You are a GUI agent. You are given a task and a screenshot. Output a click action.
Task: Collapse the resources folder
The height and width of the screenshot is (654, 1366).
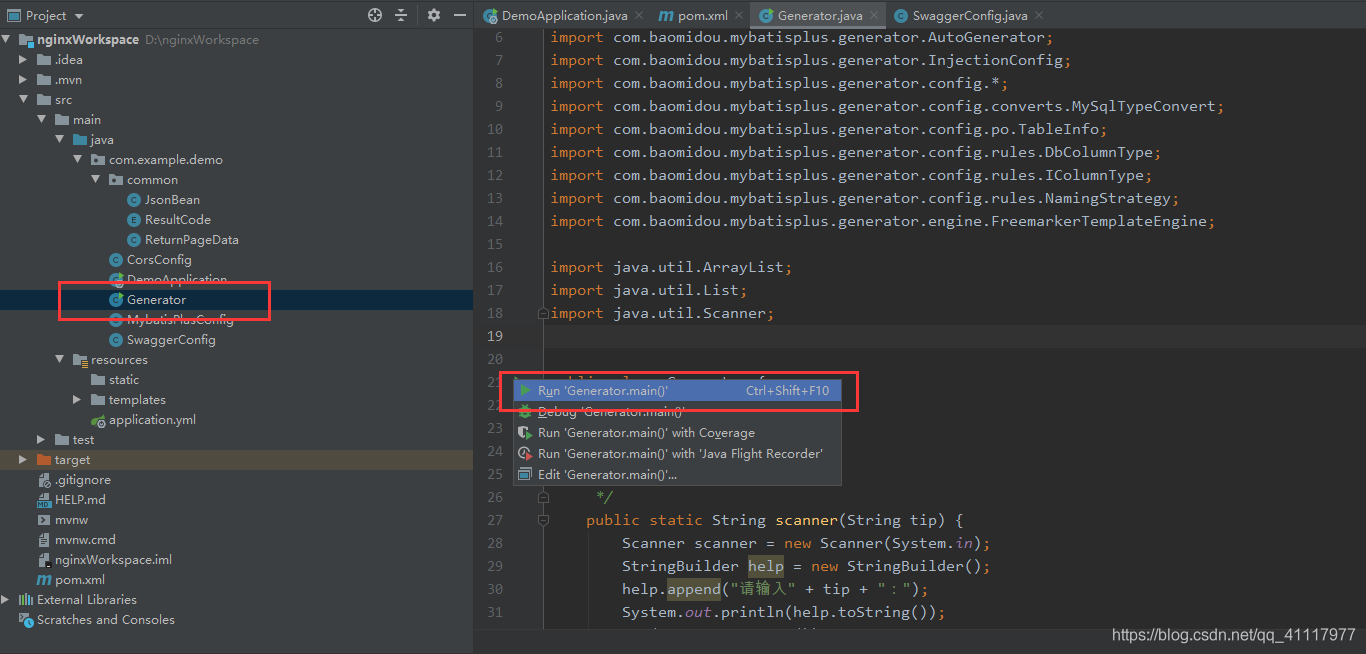[61, 360]
